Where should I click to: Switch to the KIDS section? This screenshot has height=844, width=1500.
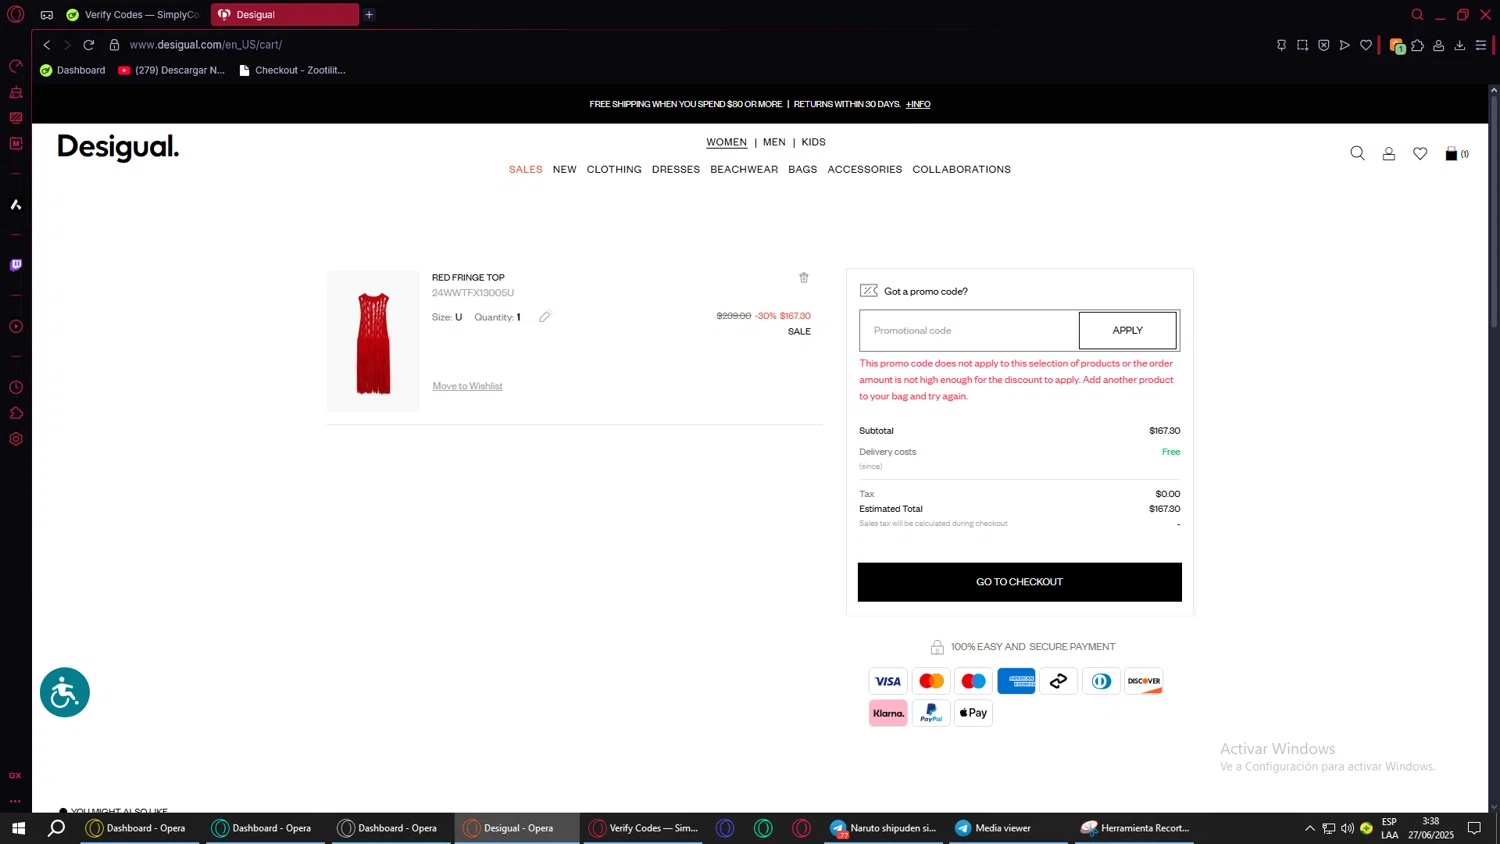tap(813, 142)
